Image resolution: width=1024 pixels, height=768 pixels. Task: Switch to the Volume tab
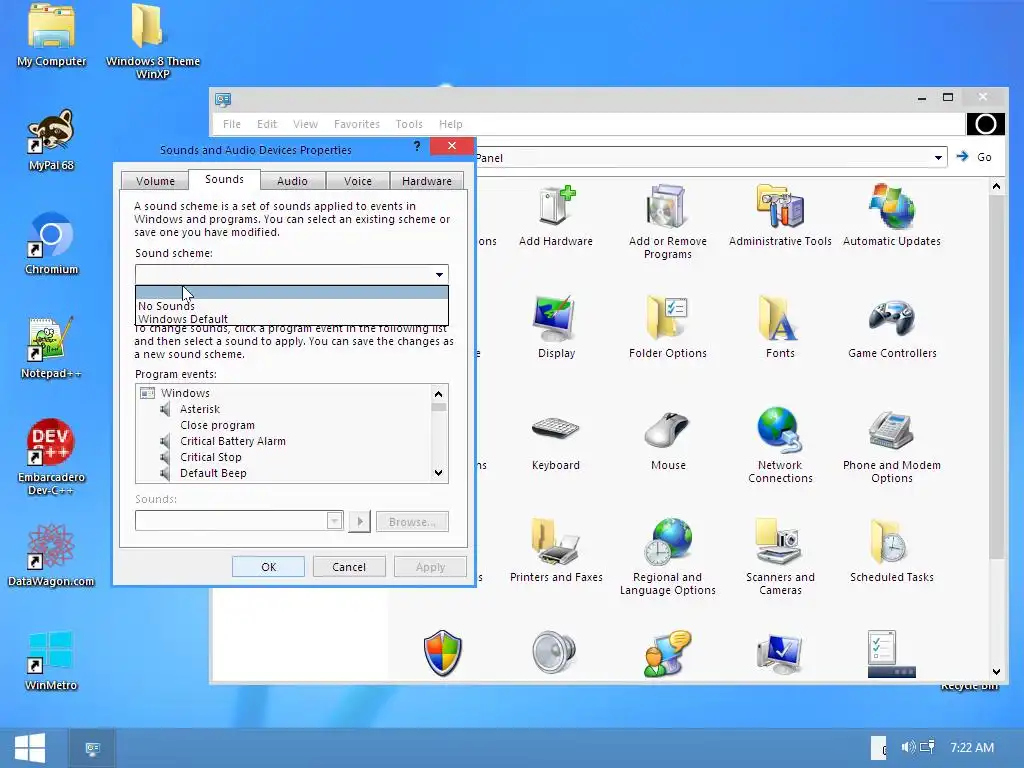[155, 181]
